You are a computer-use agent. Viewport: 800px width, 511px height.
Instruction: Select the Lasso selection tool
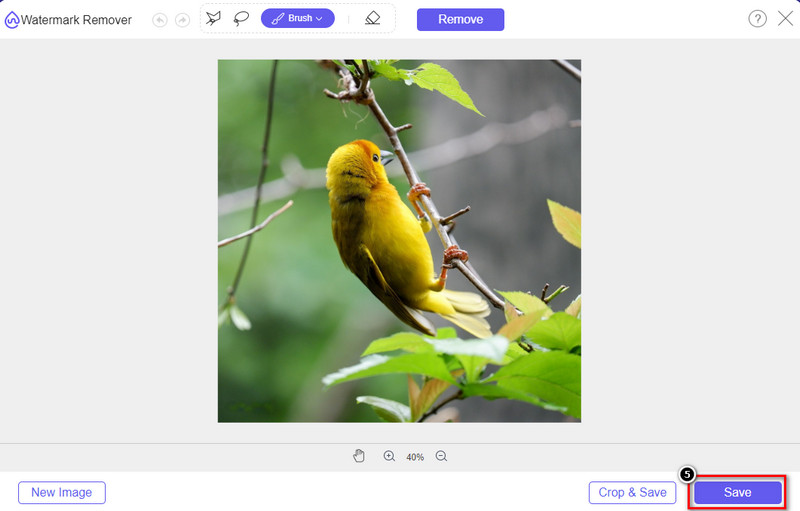tap(241, 18)
